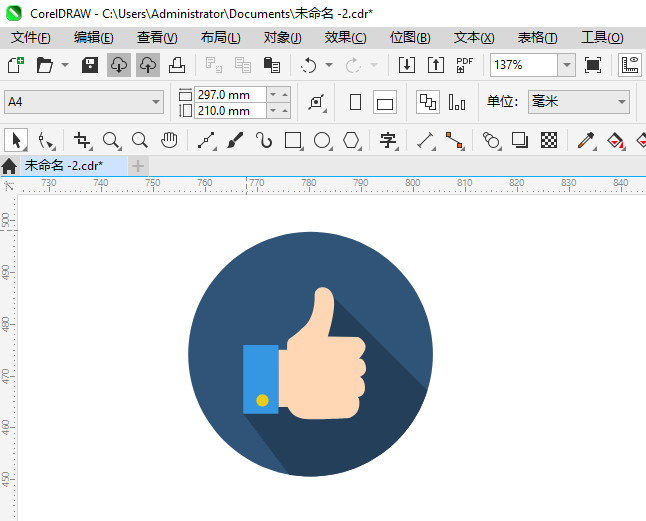Save the document with floppy icon
This screenshot has height=521, width=646.
tap(90, 65)
